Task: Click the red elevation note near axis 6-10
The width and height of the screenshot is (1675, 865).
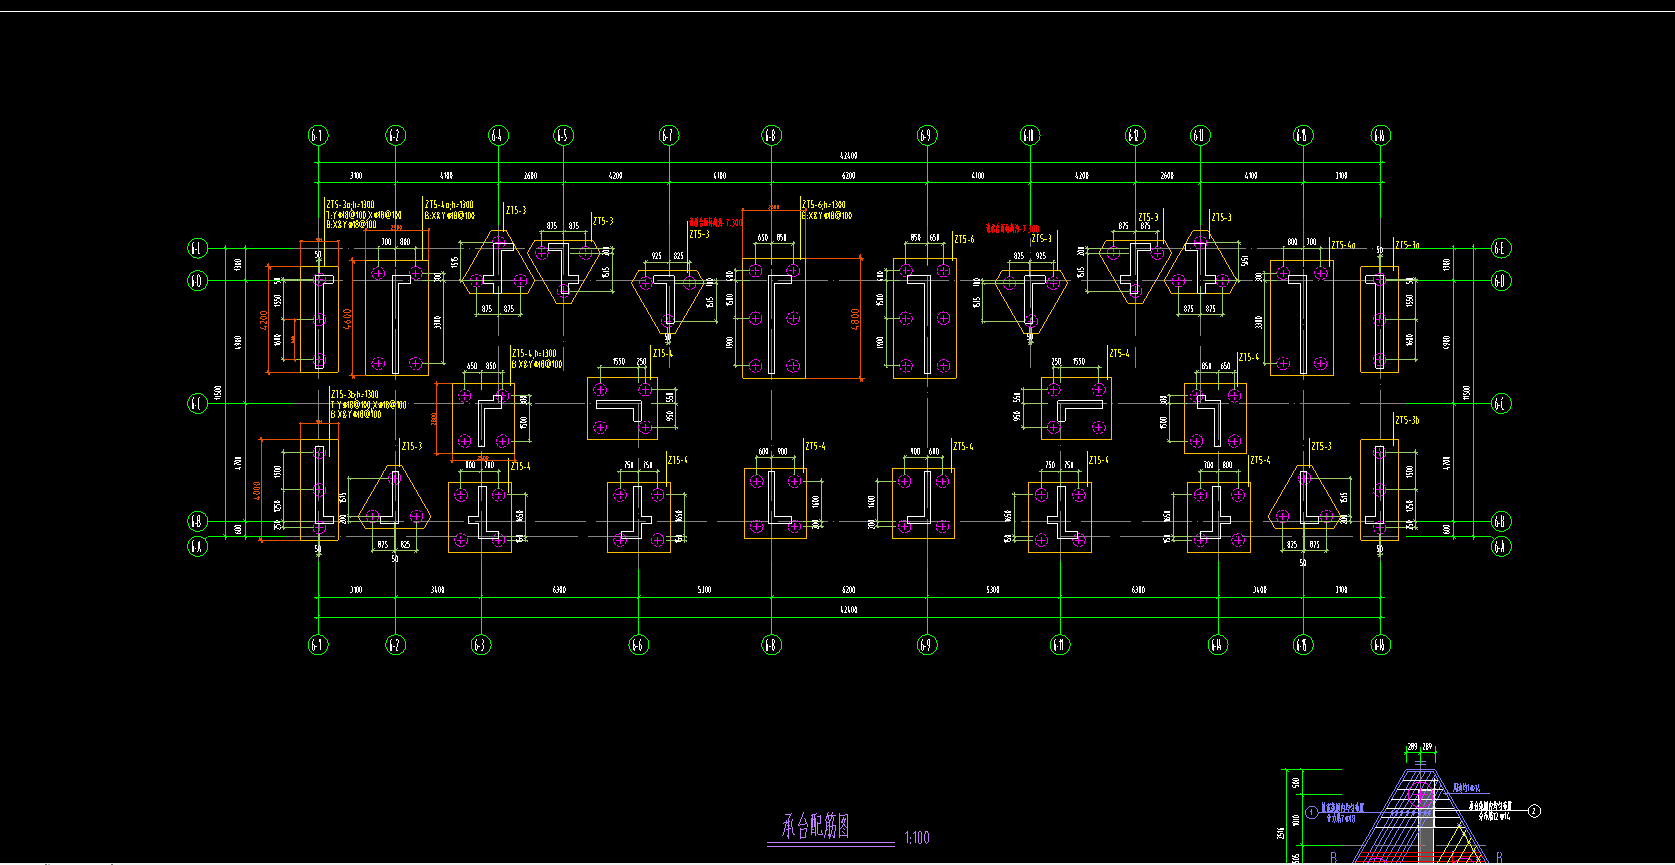Action: pyautogui.click(x=1012, y=229)
